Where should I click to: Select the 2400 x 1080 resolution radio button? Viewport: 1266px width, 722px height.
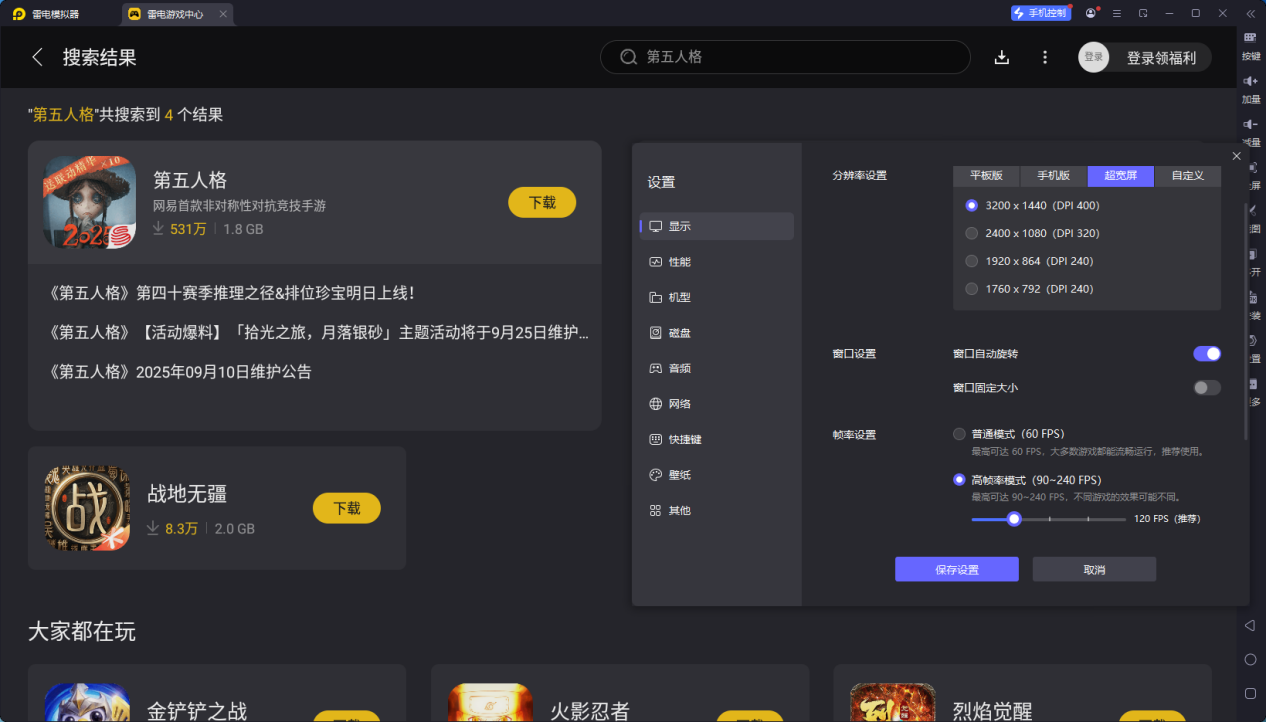971,233
